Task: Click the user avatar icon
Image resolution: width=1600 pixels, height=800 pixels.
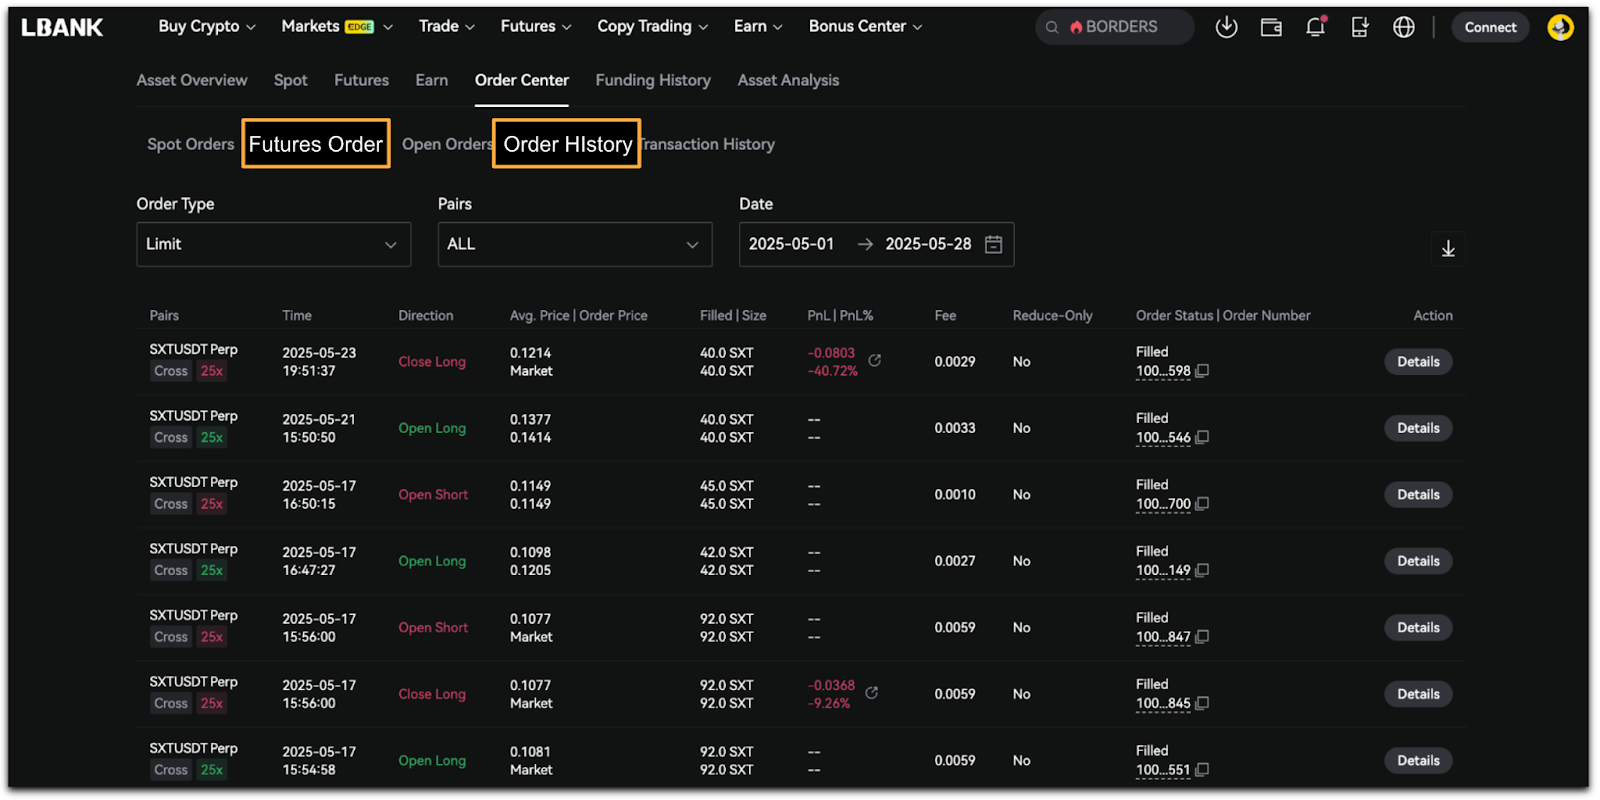Action: pos(1560,27)
